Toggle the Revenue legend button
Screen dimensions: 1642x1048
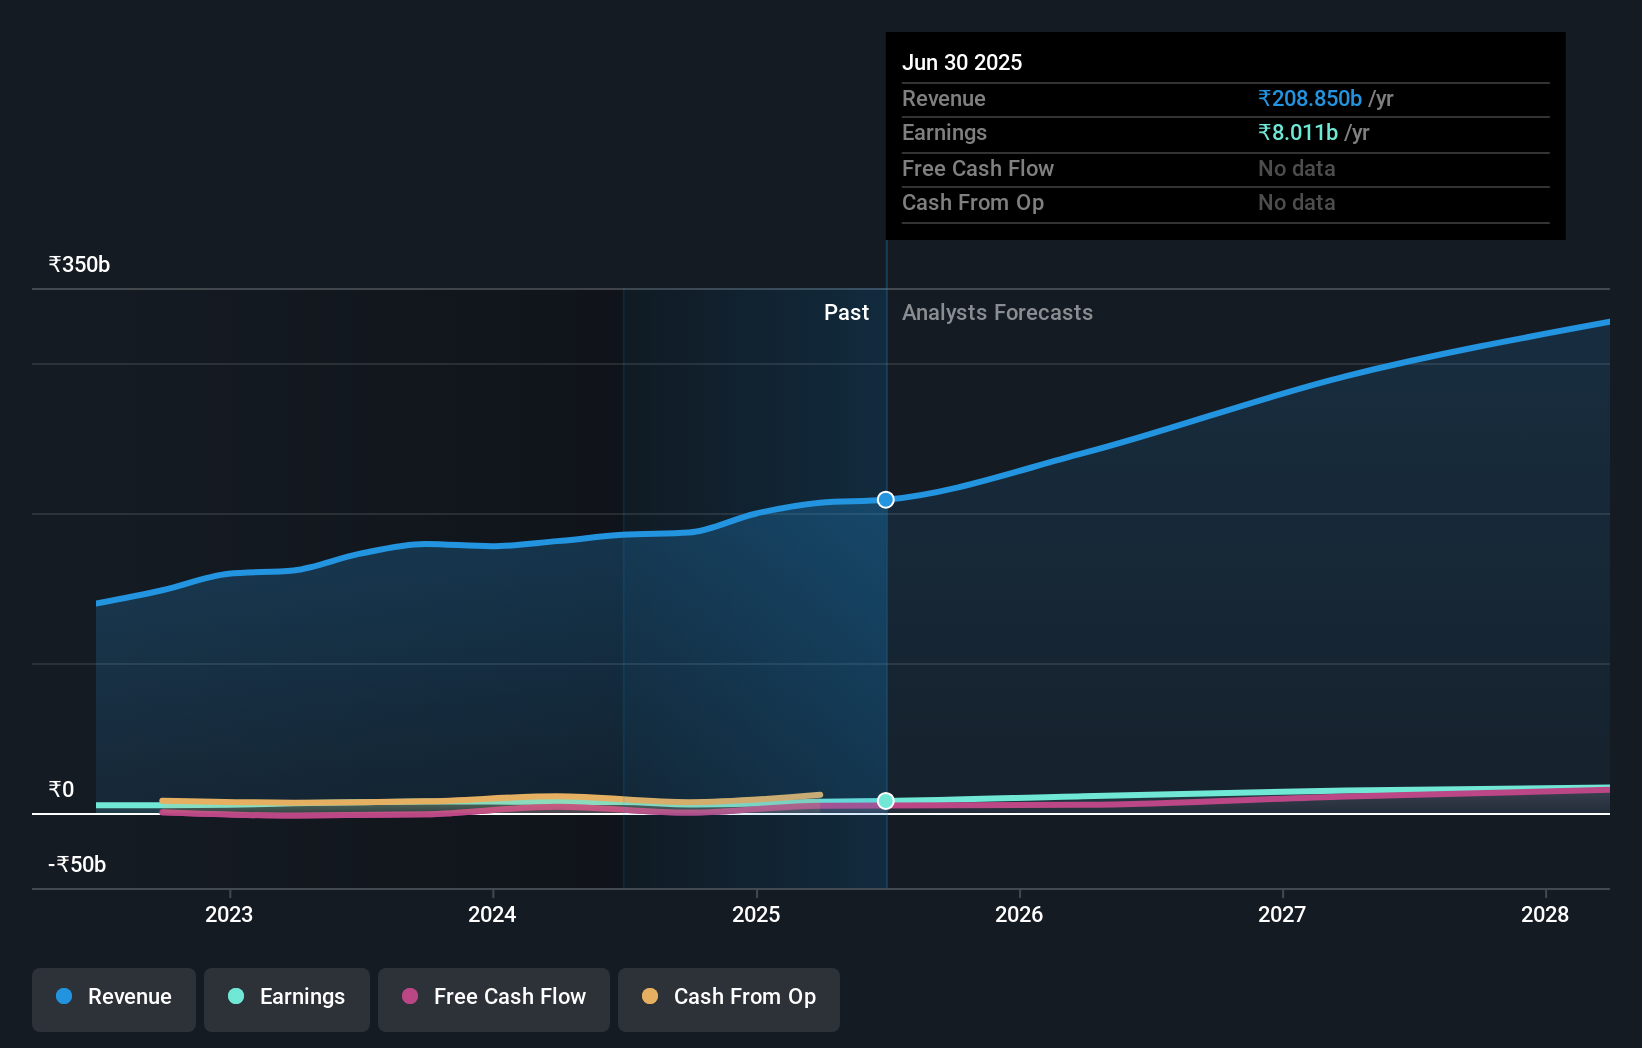tap(114, 999)
